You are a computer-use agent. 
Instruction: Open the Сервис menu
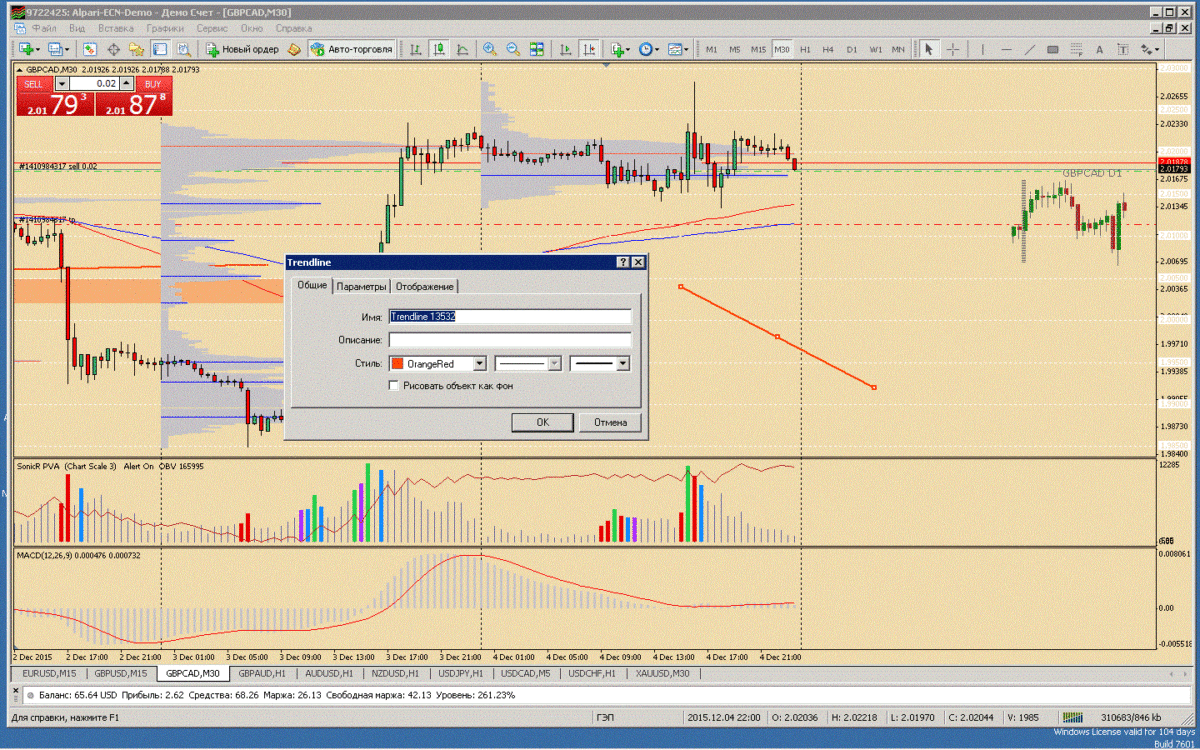coord(212,29)
